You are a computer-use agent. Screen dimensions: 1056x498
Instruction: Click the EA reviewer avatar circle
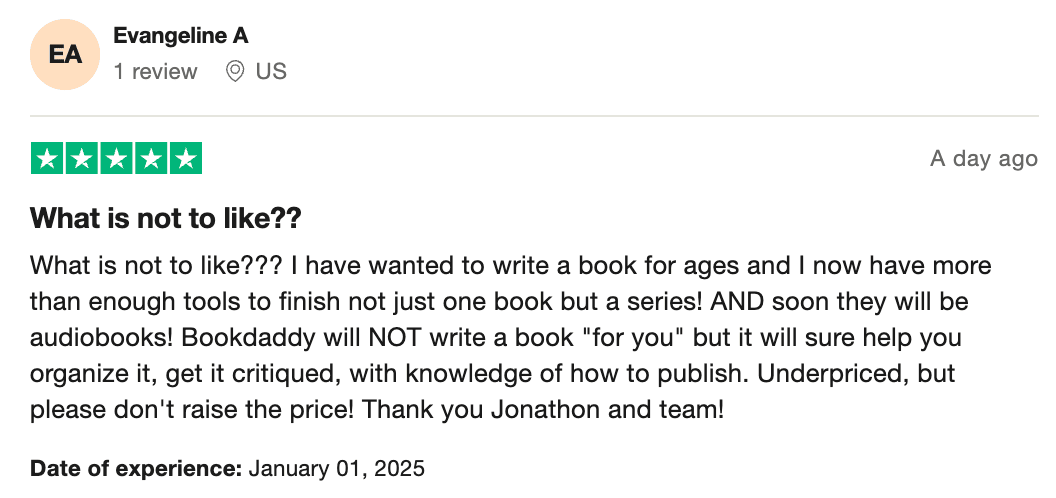tap(65, 54)
